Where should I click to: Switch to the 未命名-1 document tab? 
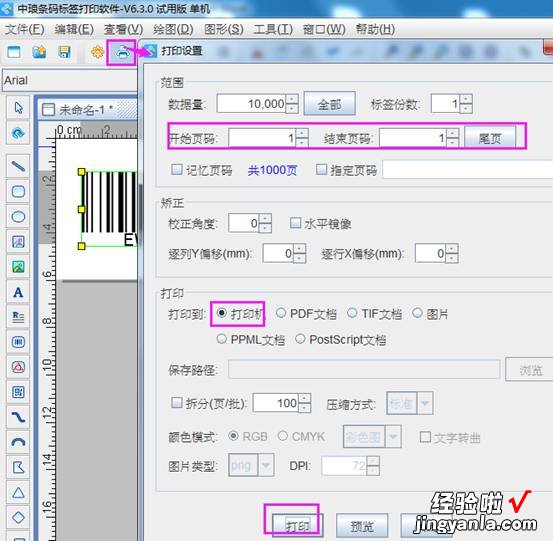(x=87, y=110)
